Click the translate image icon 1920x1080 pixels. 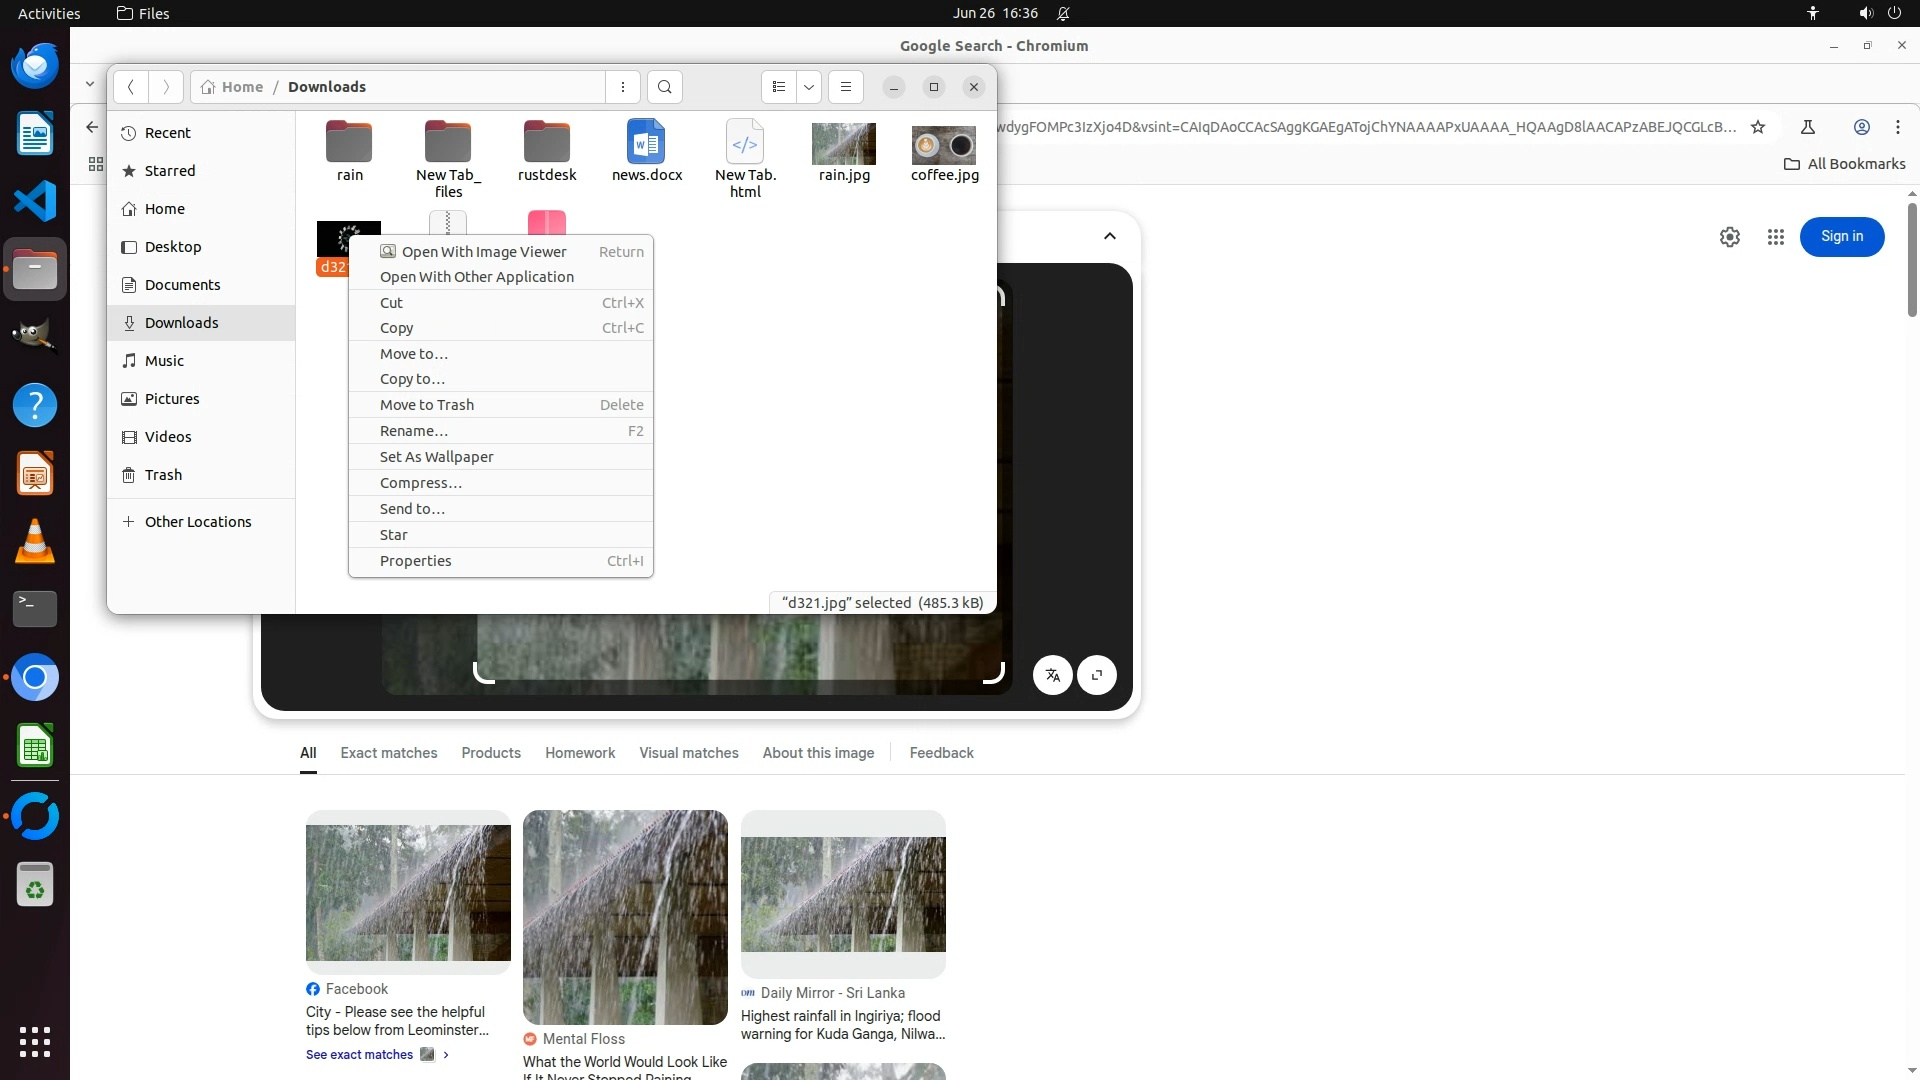pyautogui.click(x=1053, y=675)
